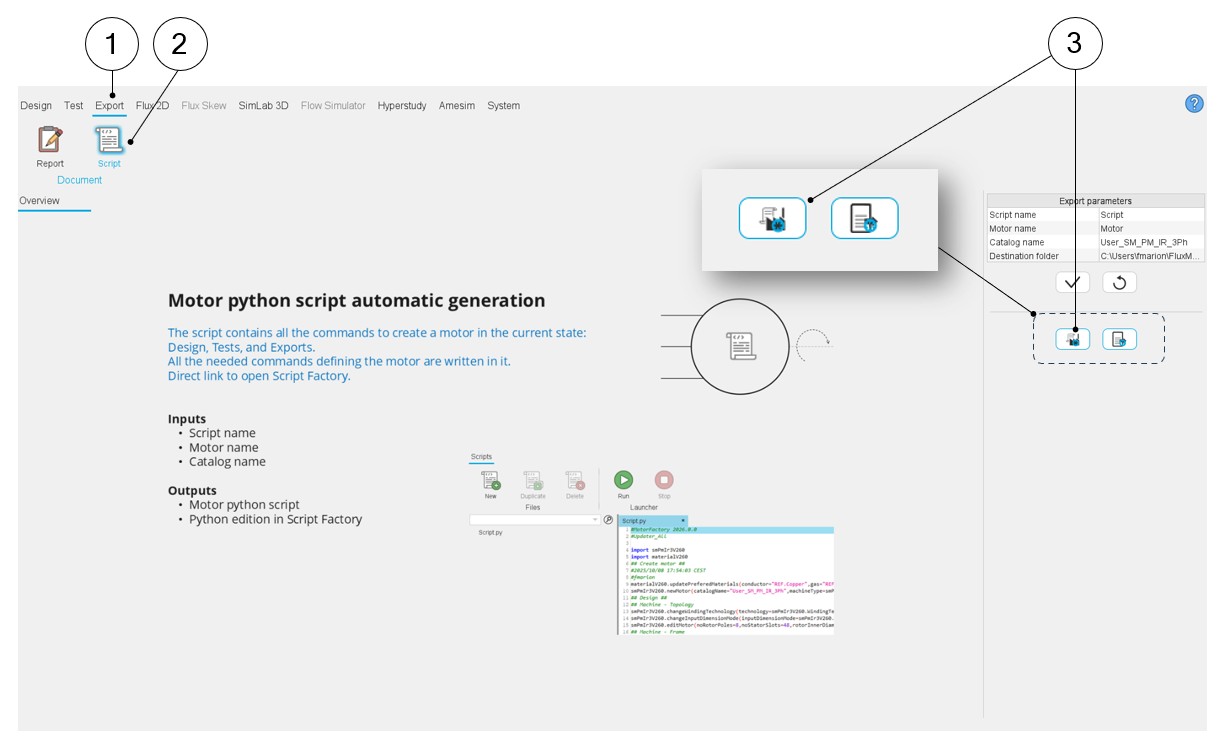Open the Report document export icon
The width and height of the screenshot is (1226, 744).
tap(50, 140)
